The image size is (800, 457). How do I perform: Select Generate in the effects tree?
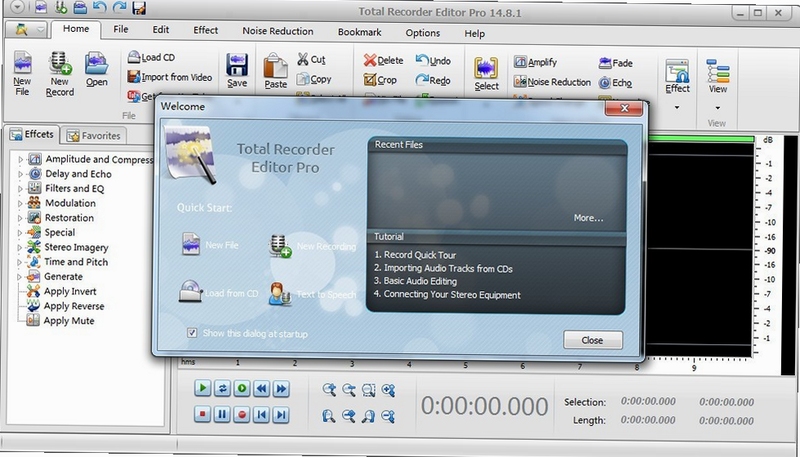tap(63, 276)
